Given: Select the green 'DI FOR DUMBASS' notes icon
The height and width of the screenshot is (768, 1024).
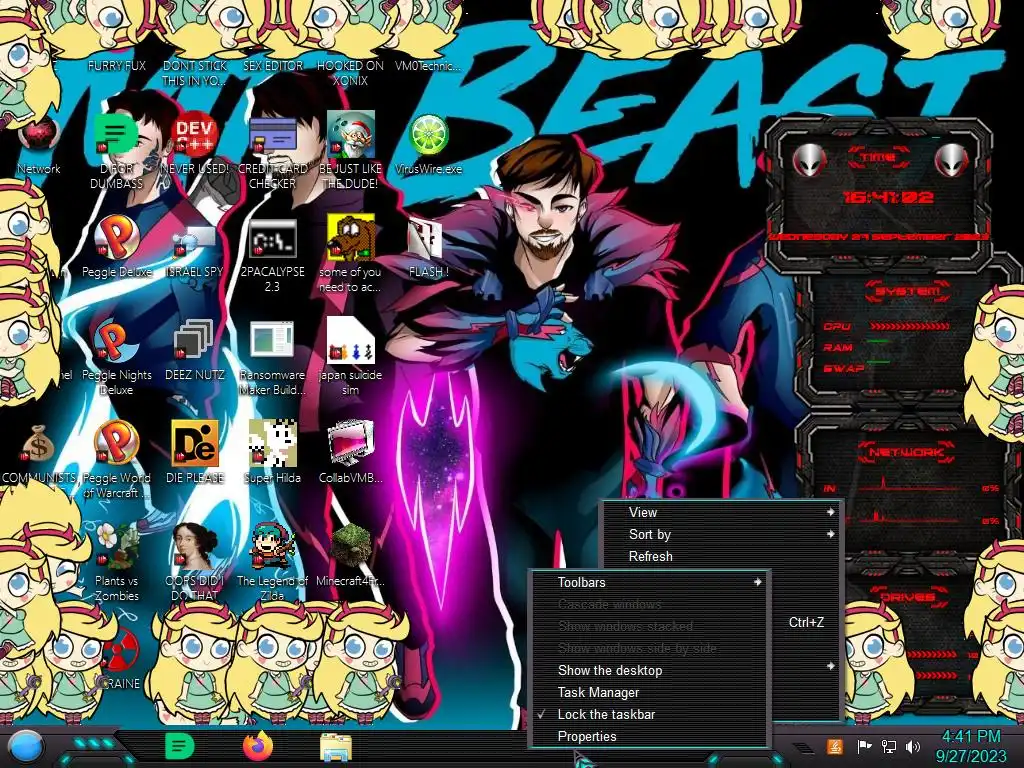Looking at the screenshot, I should pyautogui.click(x=116, y=135).
